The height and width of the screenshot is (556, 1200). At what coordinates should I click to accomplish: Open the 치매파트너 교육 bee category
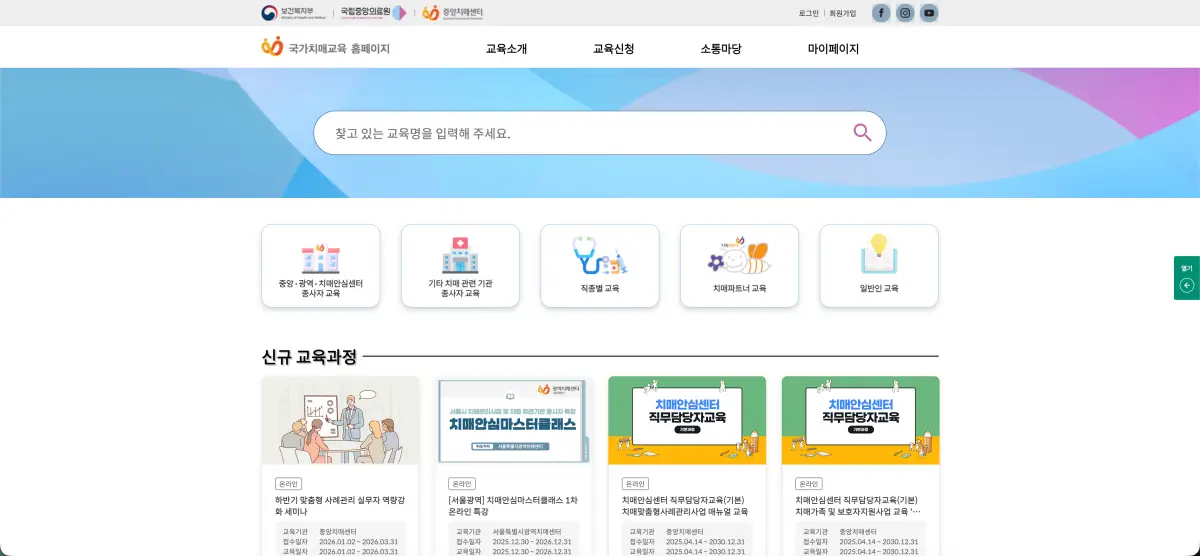(x=739, y=266)
